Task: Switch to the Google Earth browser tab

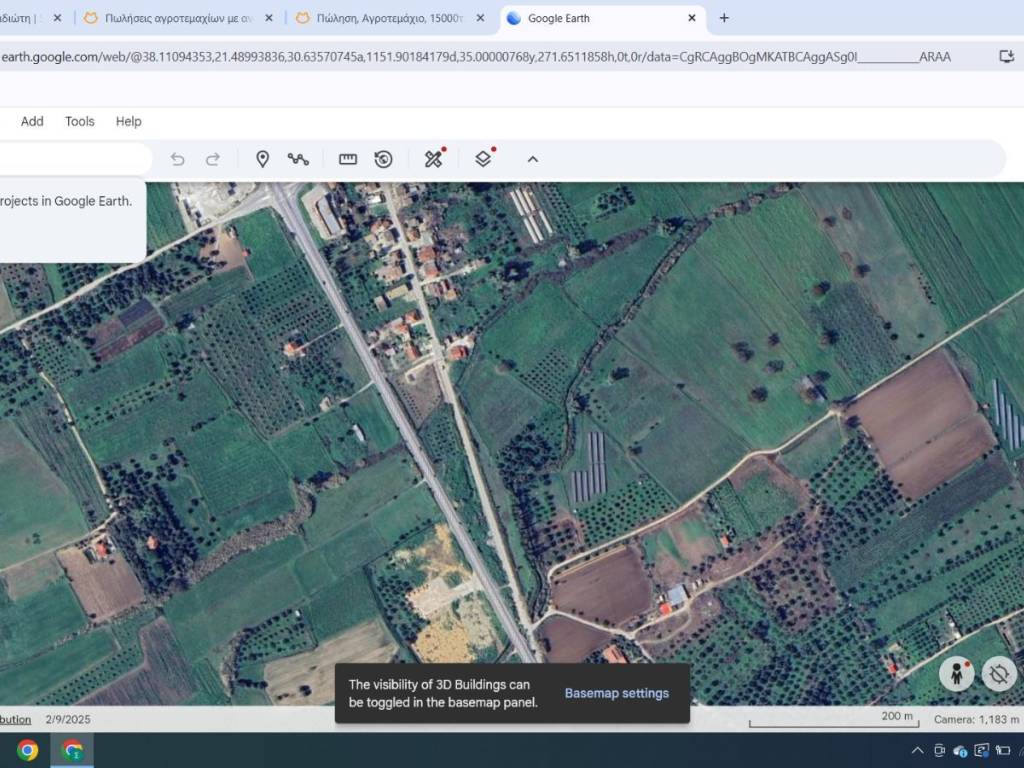Action: click(x=590, y=18)
